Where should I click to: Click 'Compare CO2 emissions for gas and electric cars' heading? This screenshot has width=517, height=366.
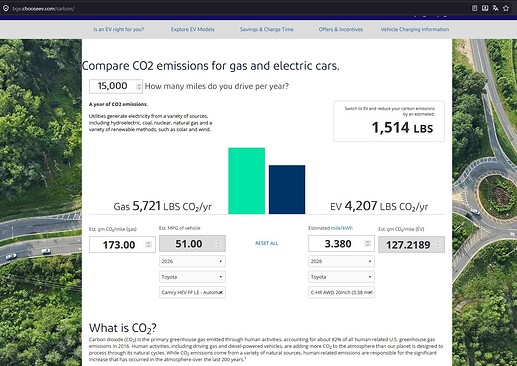point(211,66)
